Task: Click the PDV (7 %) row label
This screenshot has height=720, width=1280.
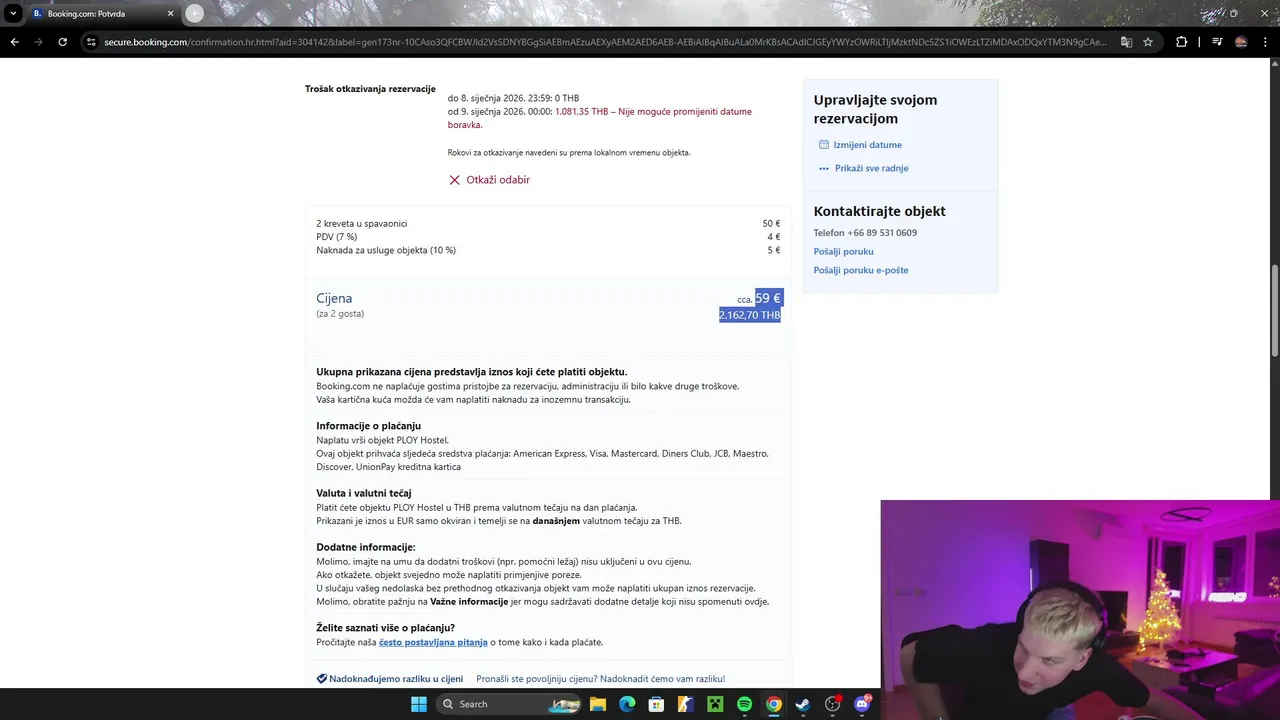Action: pyautogui.click(x=336, y=237)
